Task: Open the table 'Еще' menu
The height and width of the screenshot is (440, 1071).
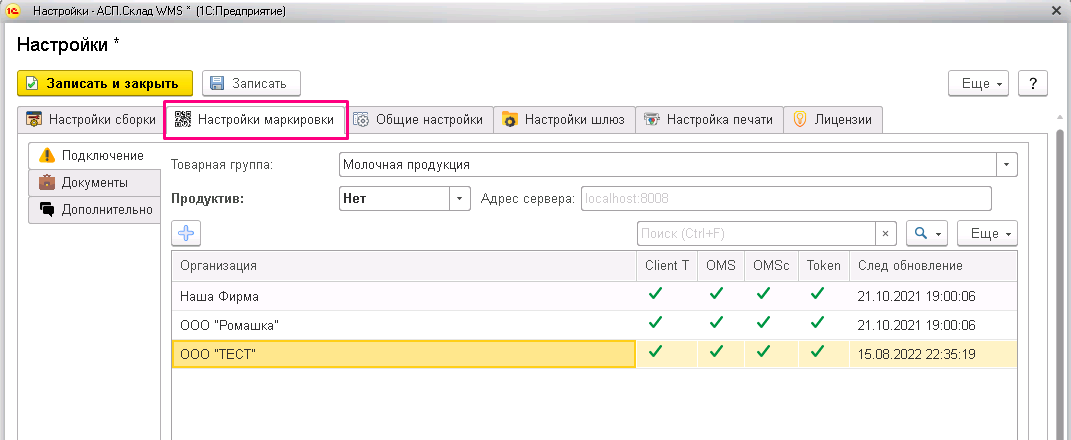Action: click(x=988, y=233)
